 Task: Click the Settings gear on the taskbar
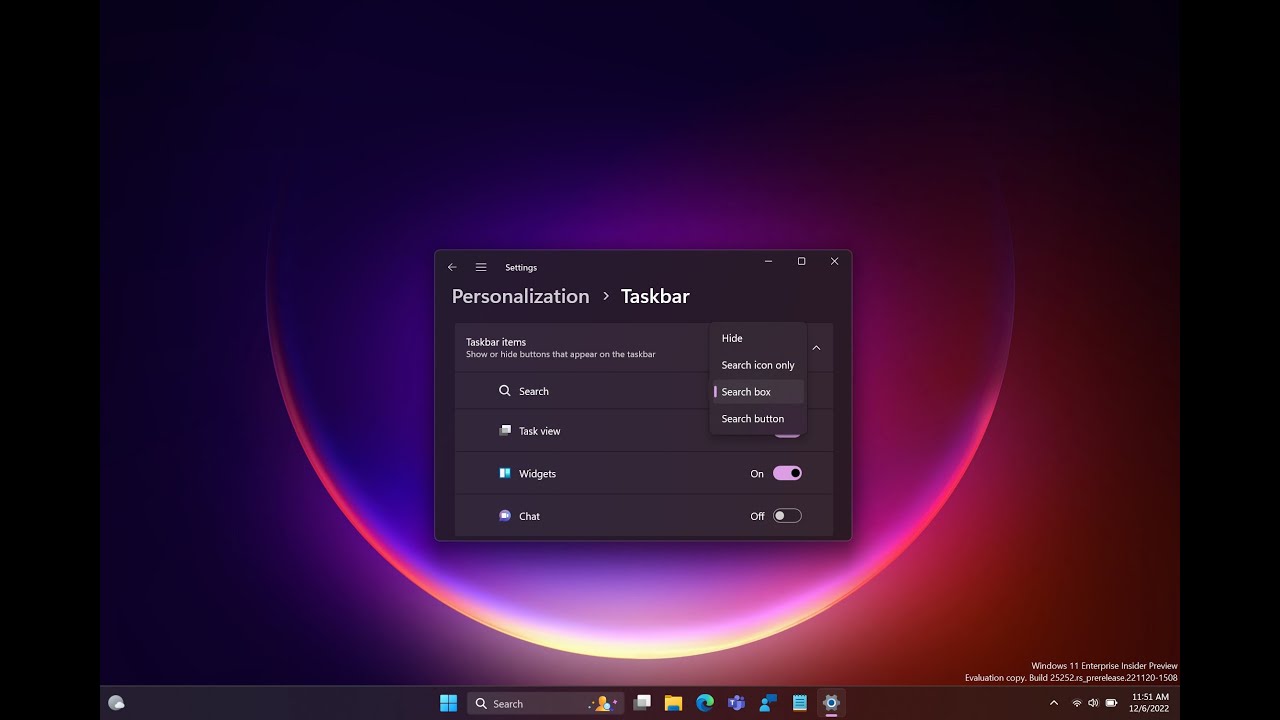831,703
